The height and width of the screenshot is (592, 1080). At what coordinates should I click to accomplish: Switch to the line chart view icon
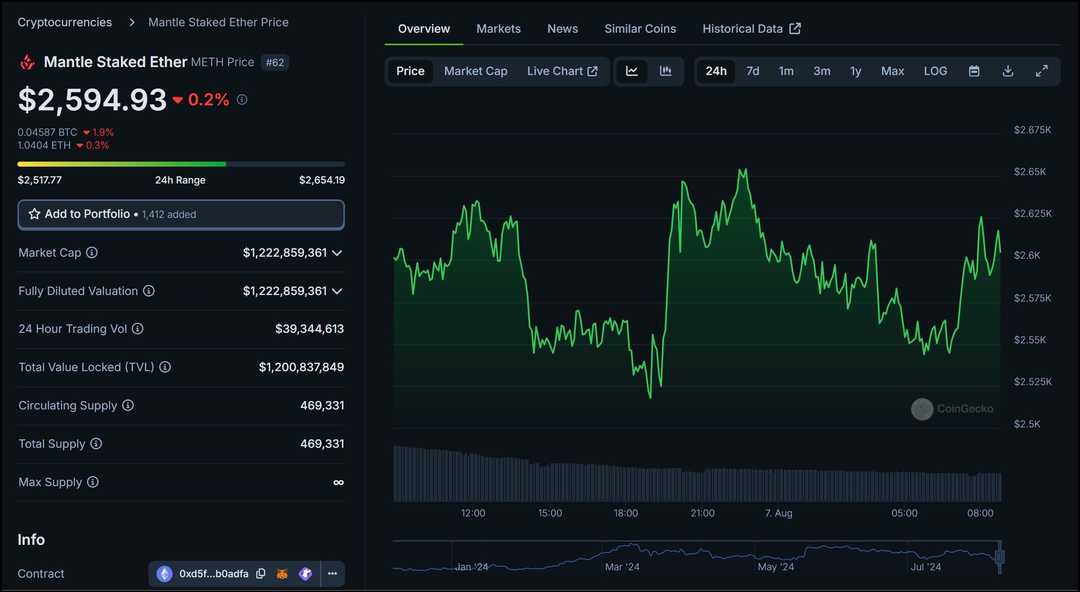tap(631, 71)
